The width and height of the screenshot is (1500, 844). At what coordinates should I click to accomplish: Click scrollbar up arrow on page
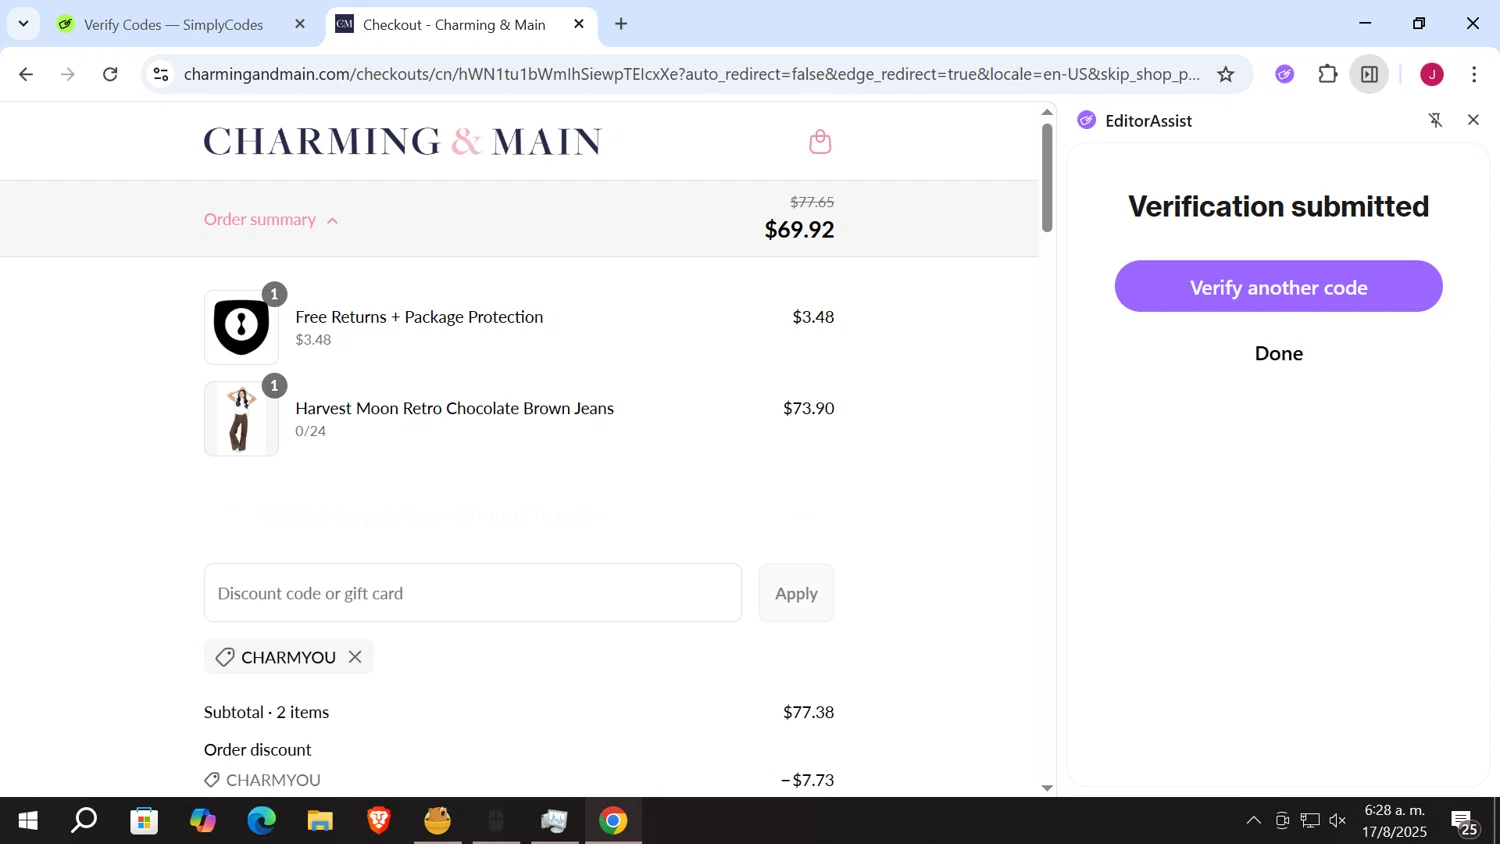1047,112
